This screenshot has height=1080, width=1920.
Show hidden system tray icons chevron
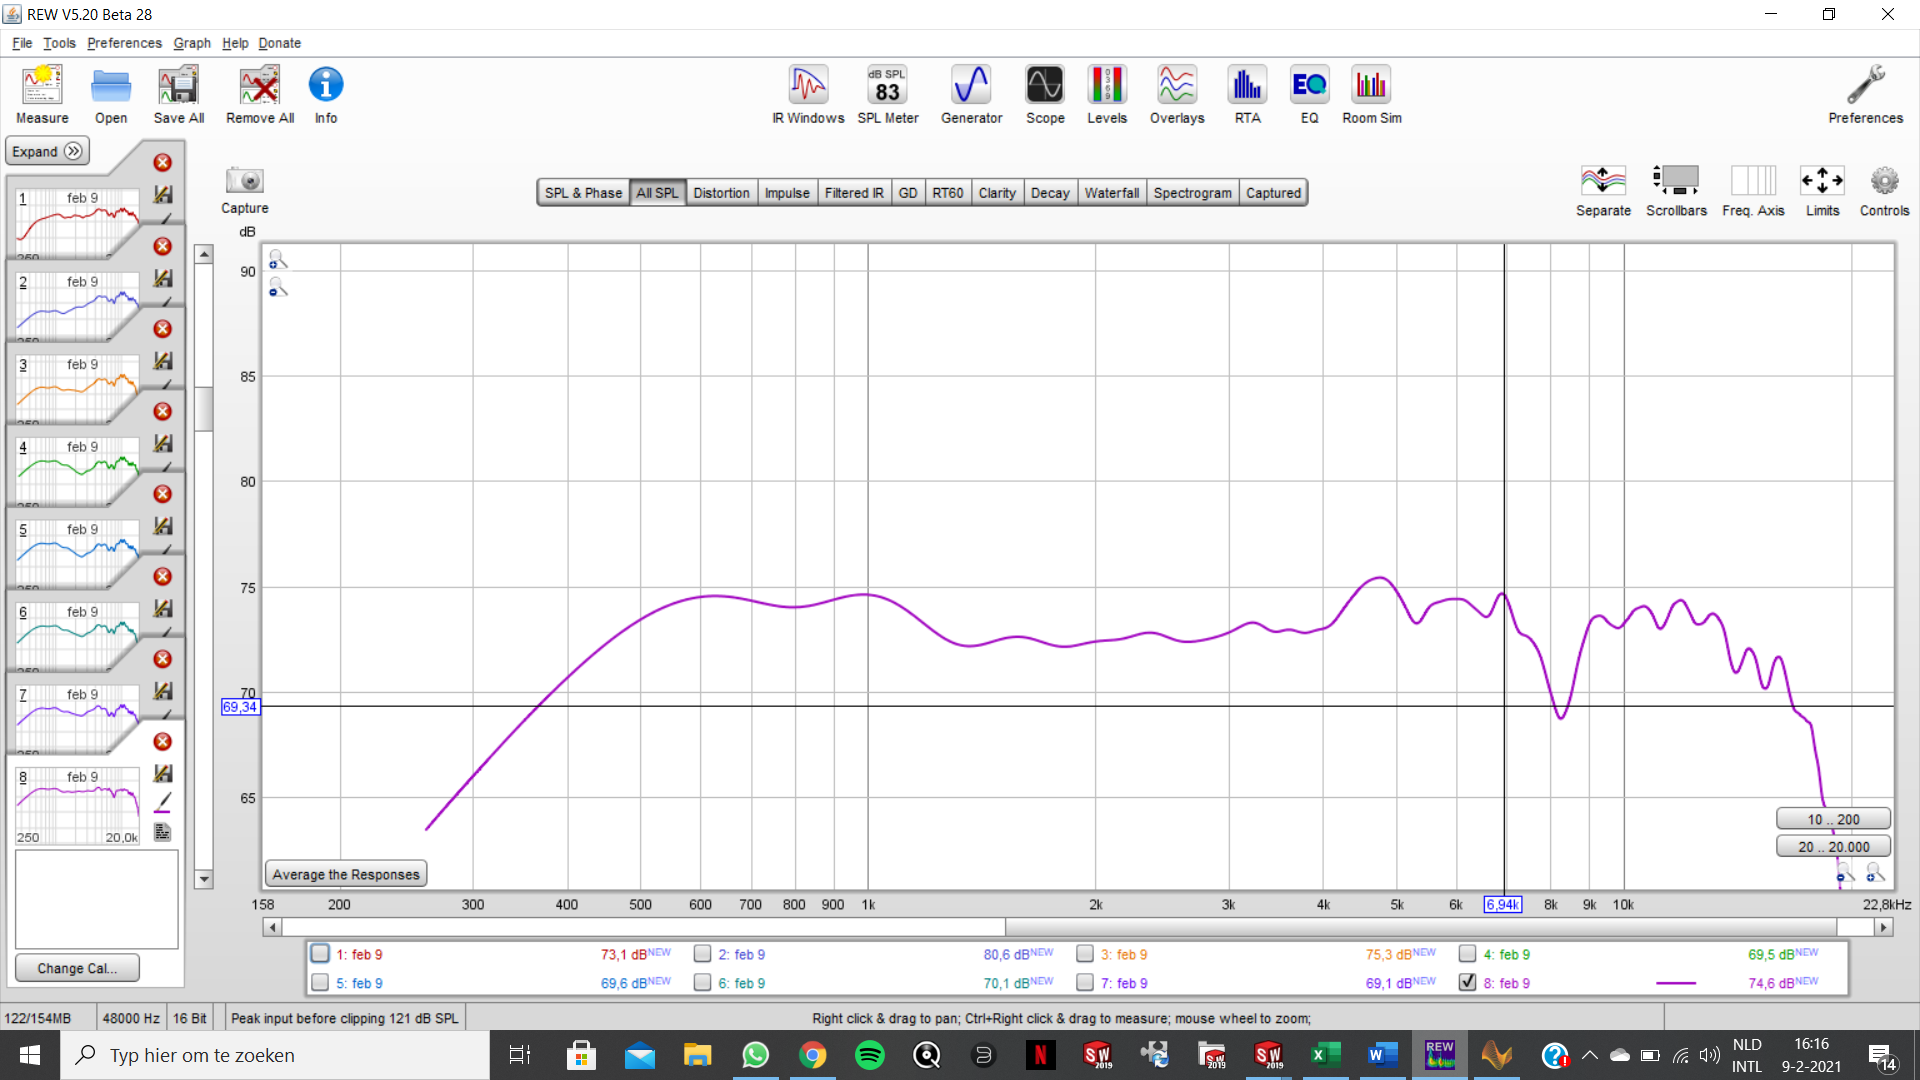pos(1589,1055)
